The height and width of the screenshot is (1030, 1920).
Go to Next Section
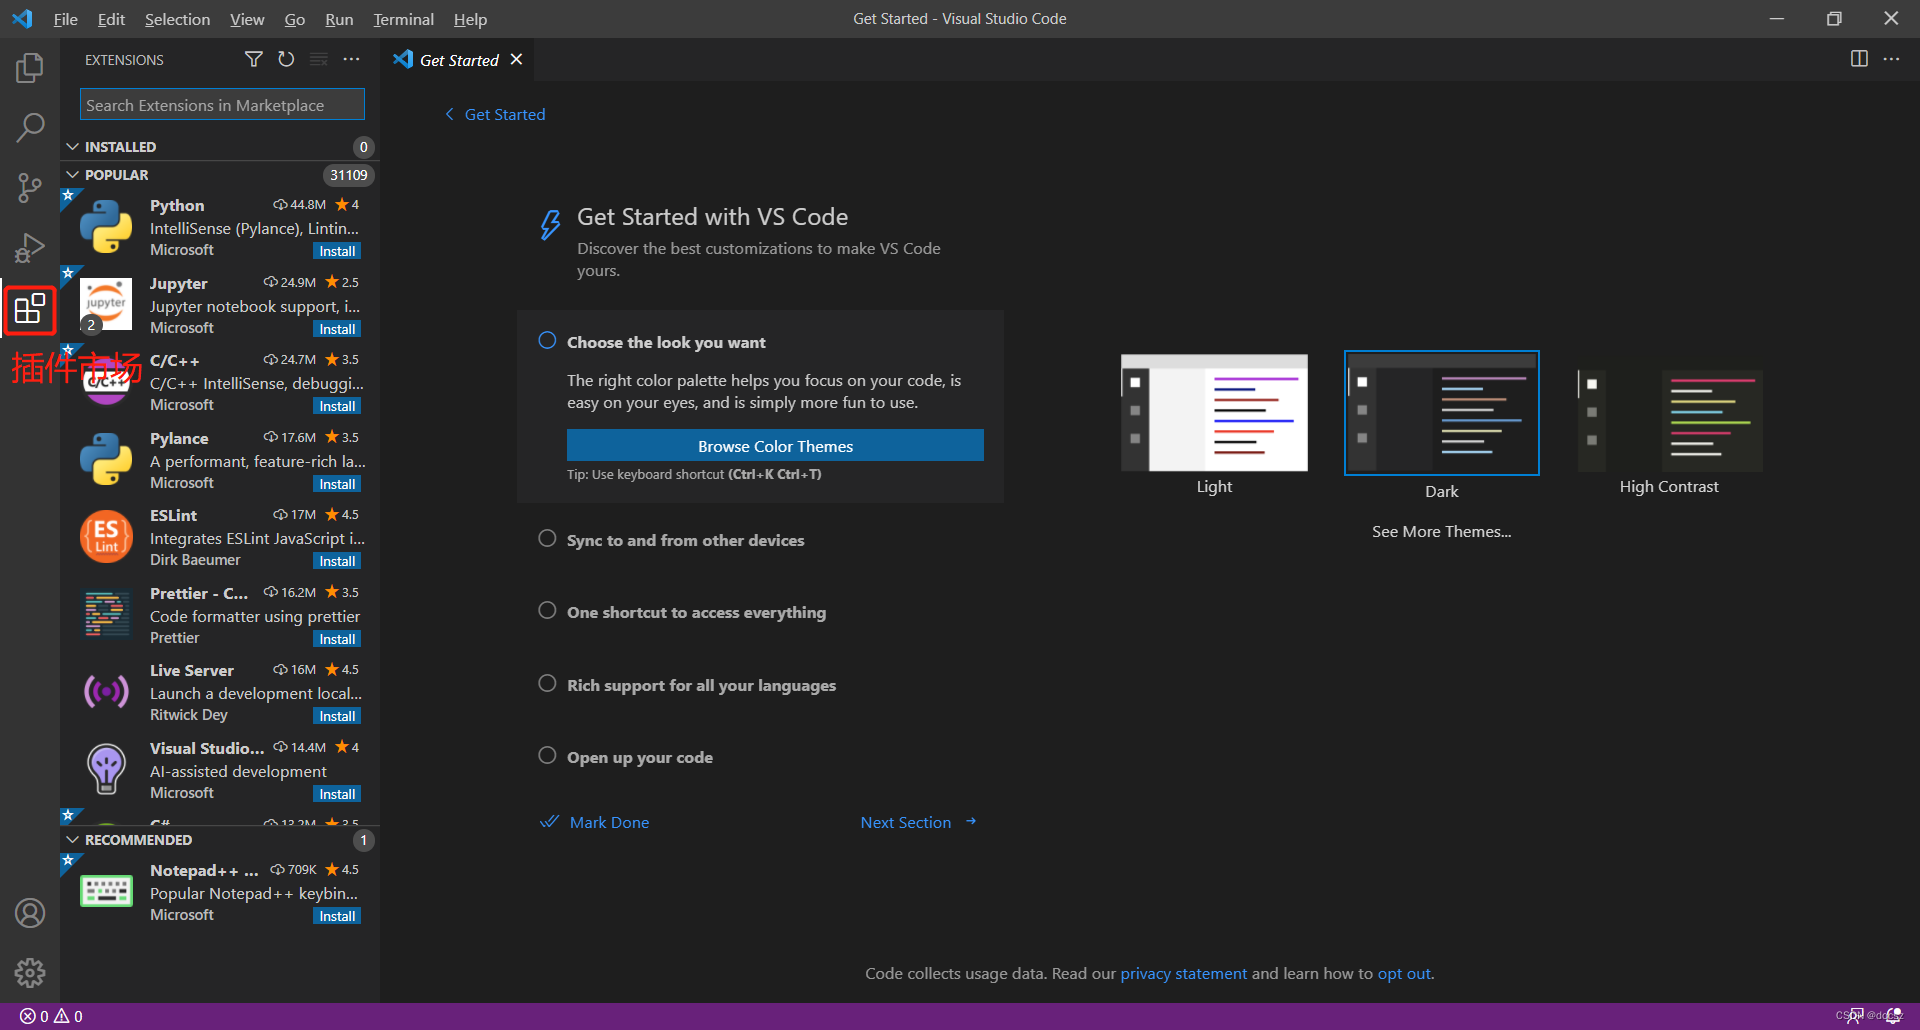point(918,822)
